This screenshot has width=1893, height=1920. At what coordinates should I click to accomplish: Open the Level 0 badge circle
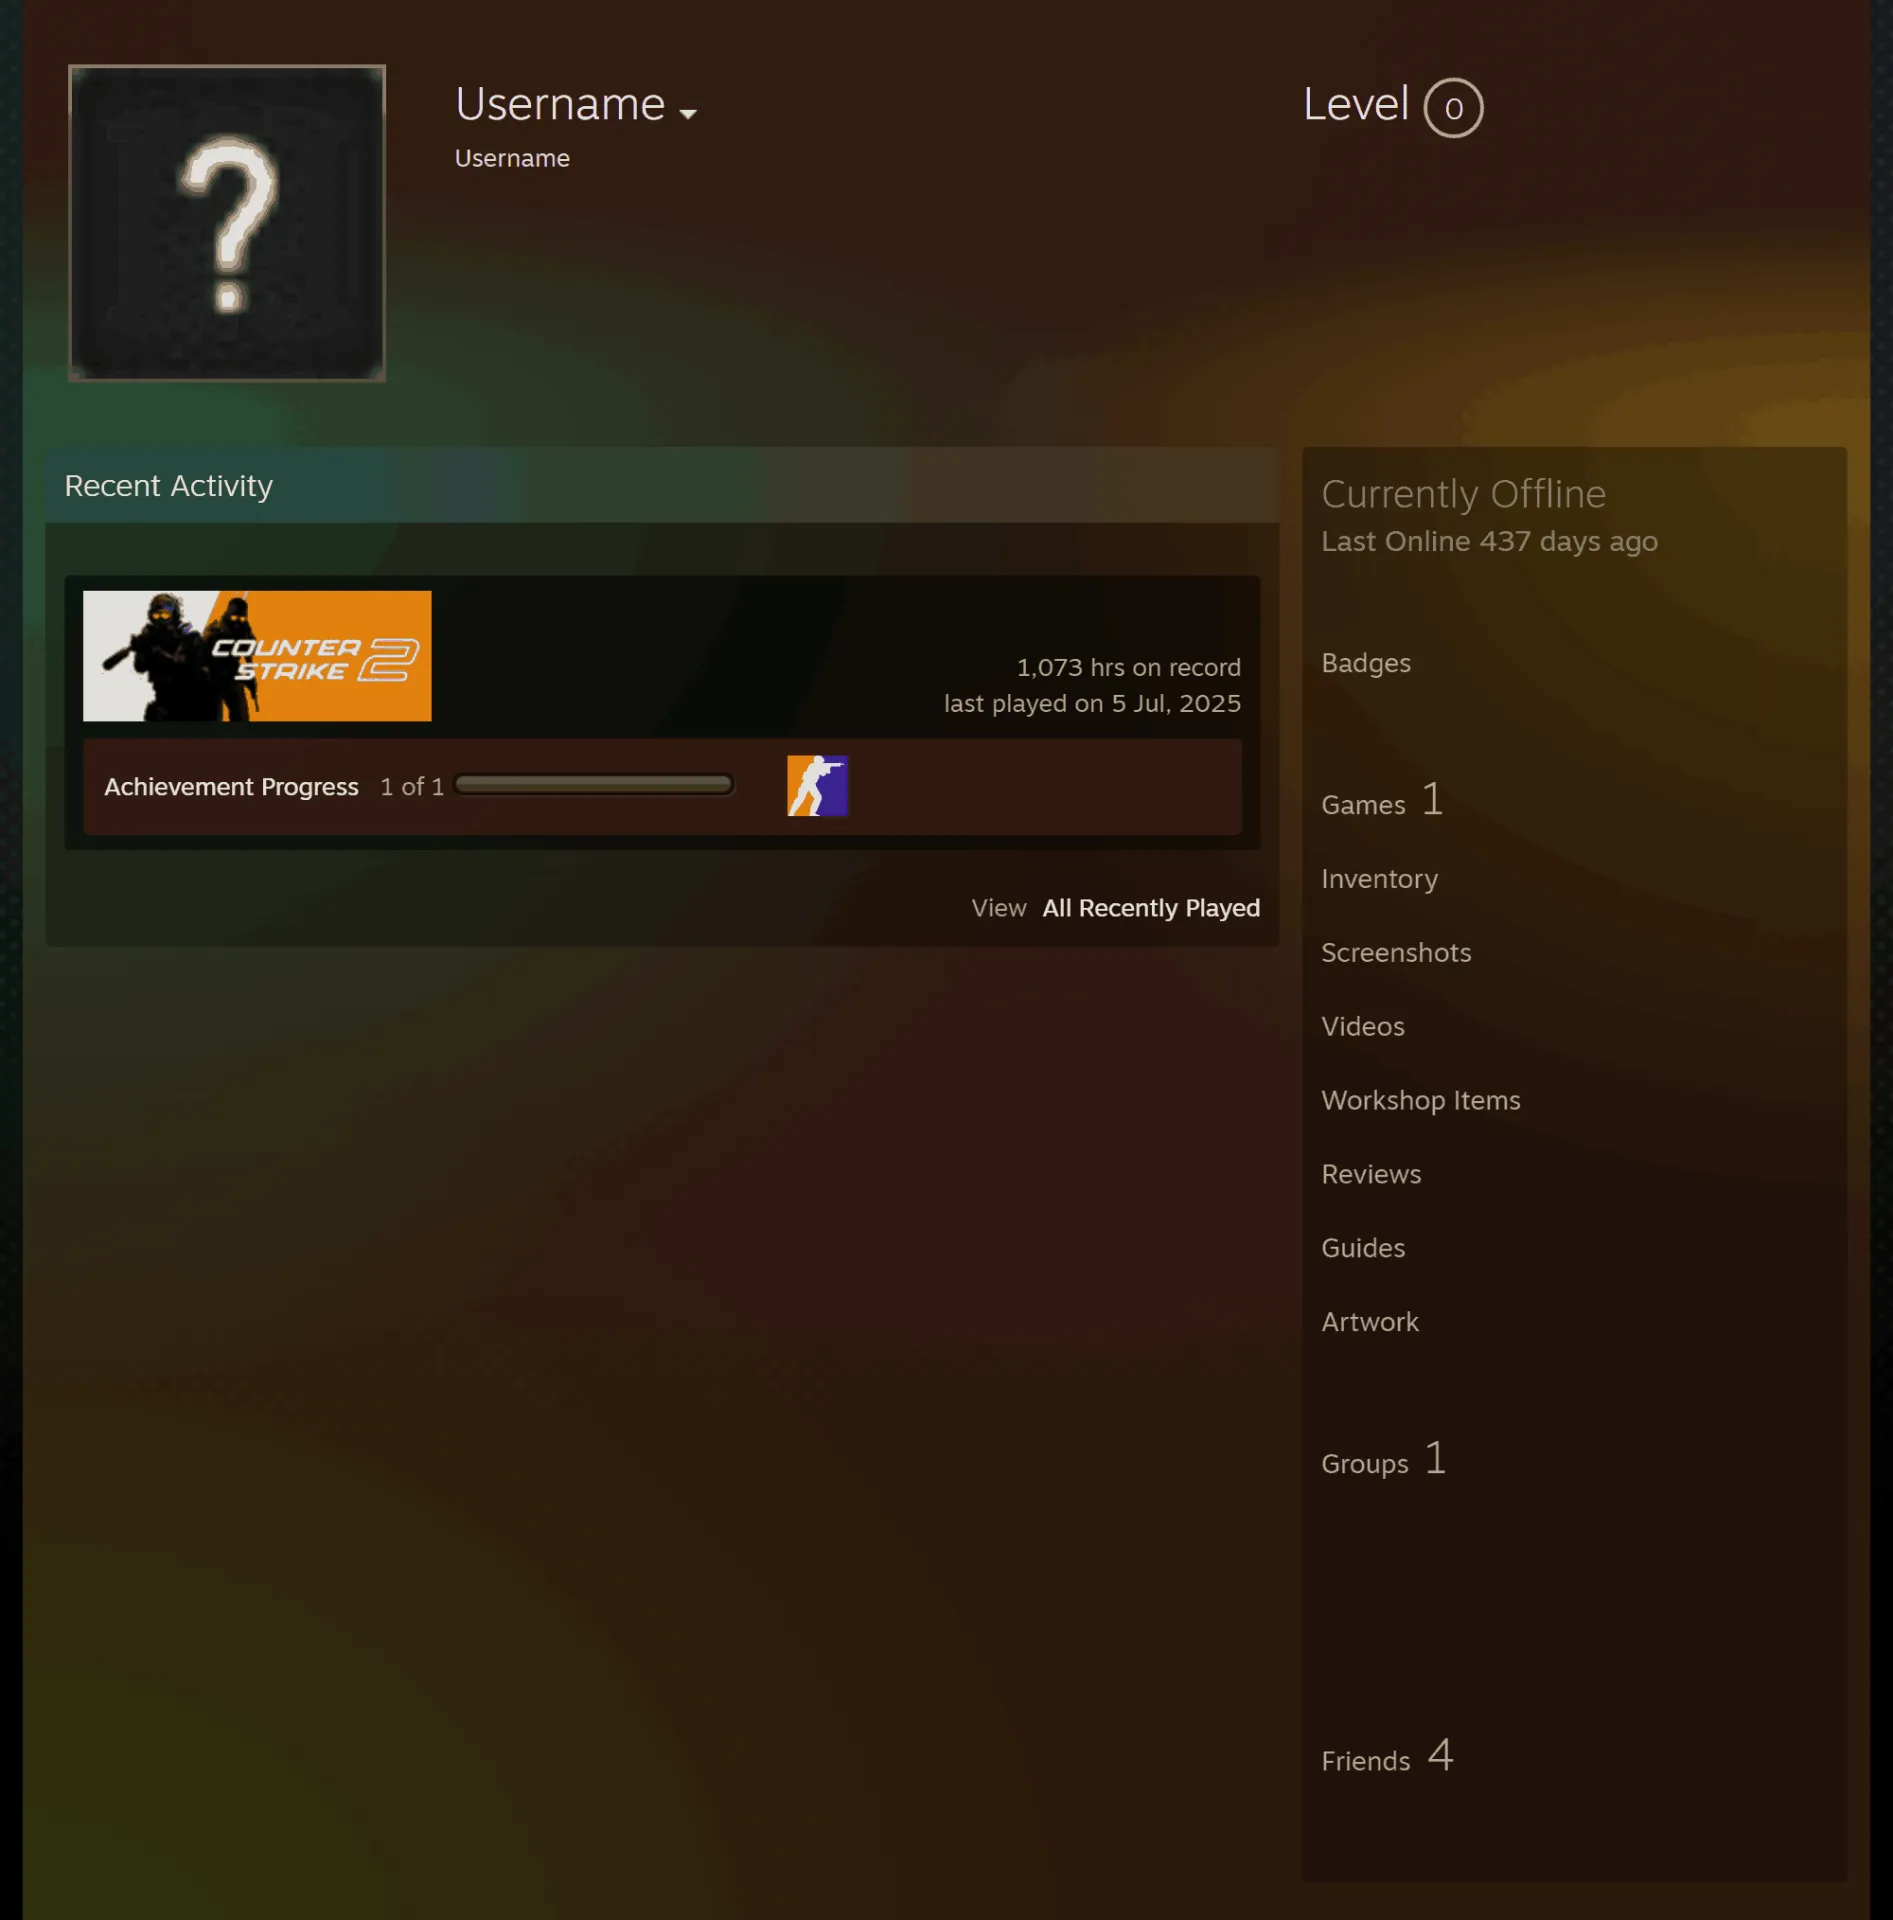click(x=1453, y=108)
